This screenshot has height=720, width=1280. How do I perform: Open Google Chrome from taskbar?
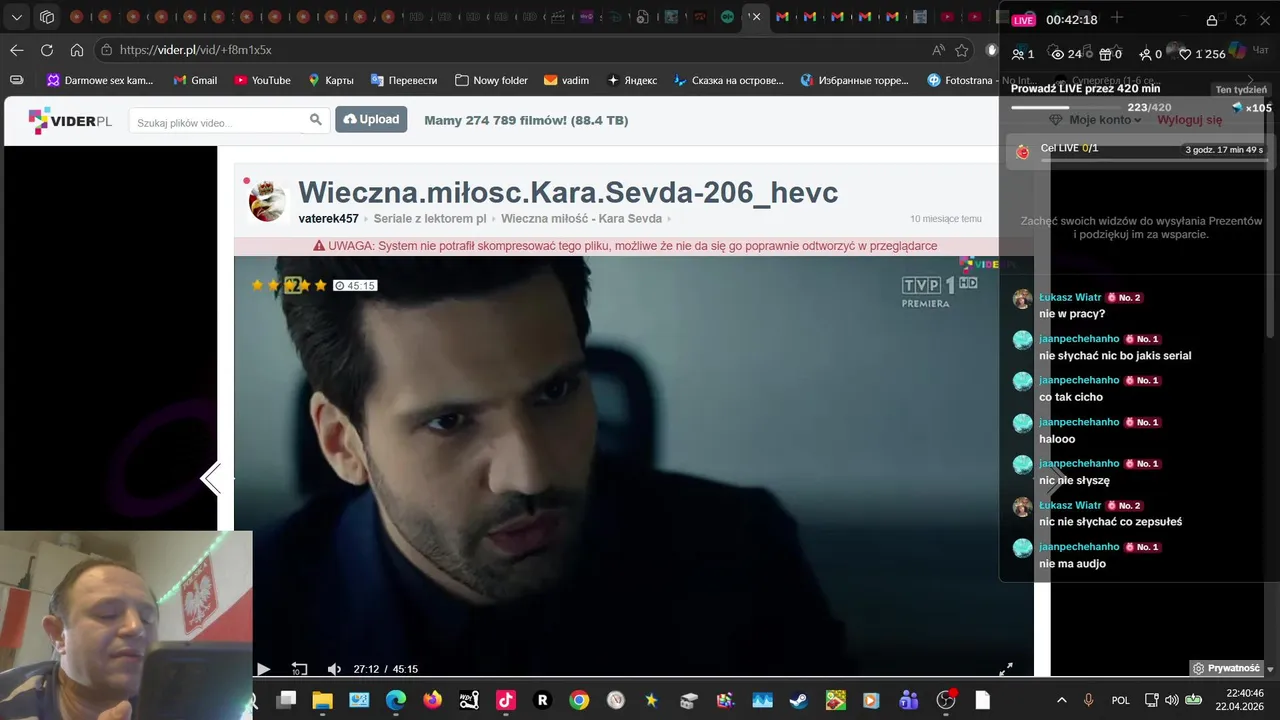579,700
